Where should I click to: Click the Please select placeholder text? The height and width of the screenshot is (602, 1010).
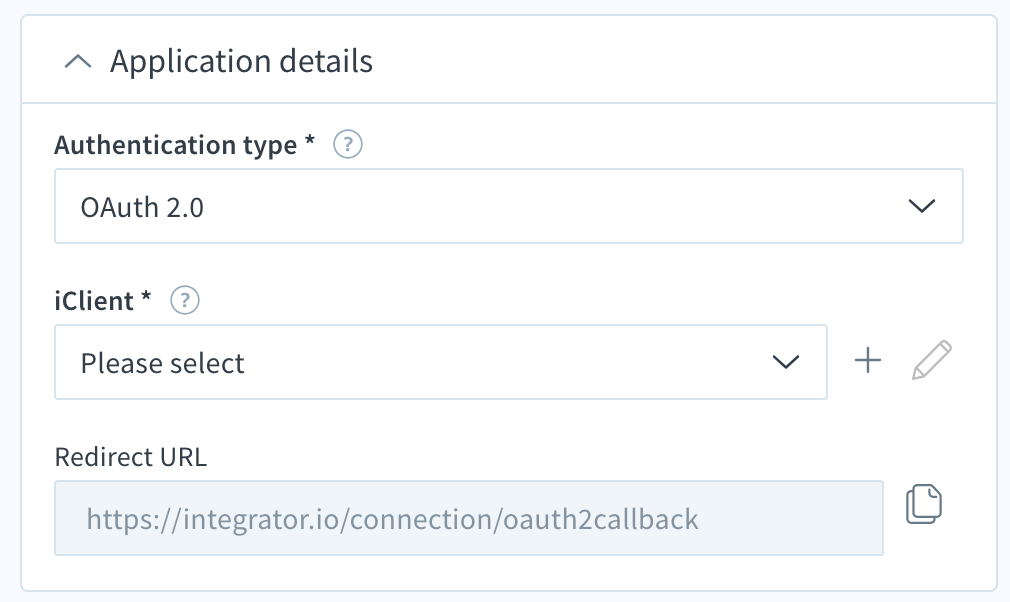coord(162,363)
